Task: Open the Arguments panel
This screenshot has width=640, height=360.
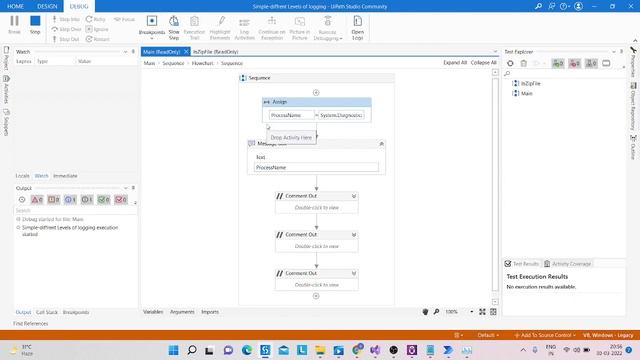Action: click(182, 312)
